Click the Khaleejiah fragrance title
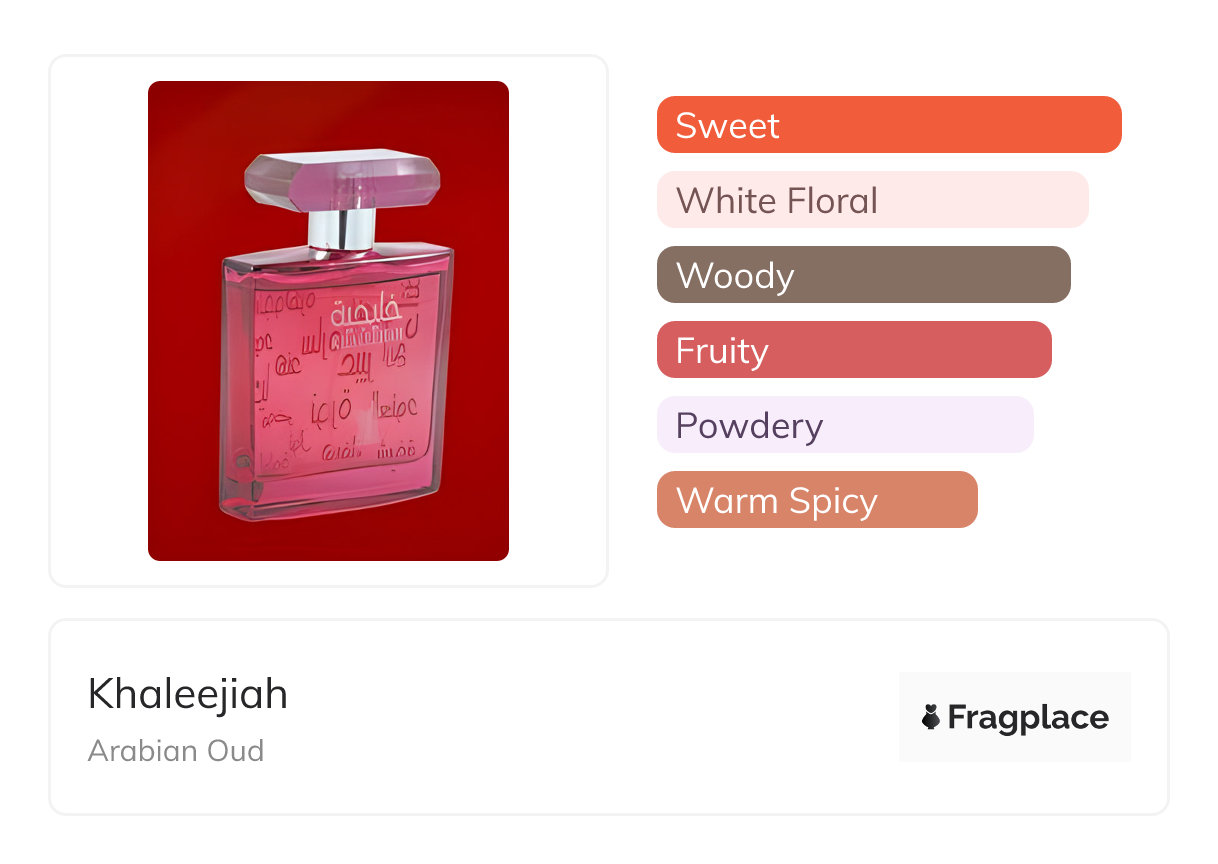 coord(188,694)
